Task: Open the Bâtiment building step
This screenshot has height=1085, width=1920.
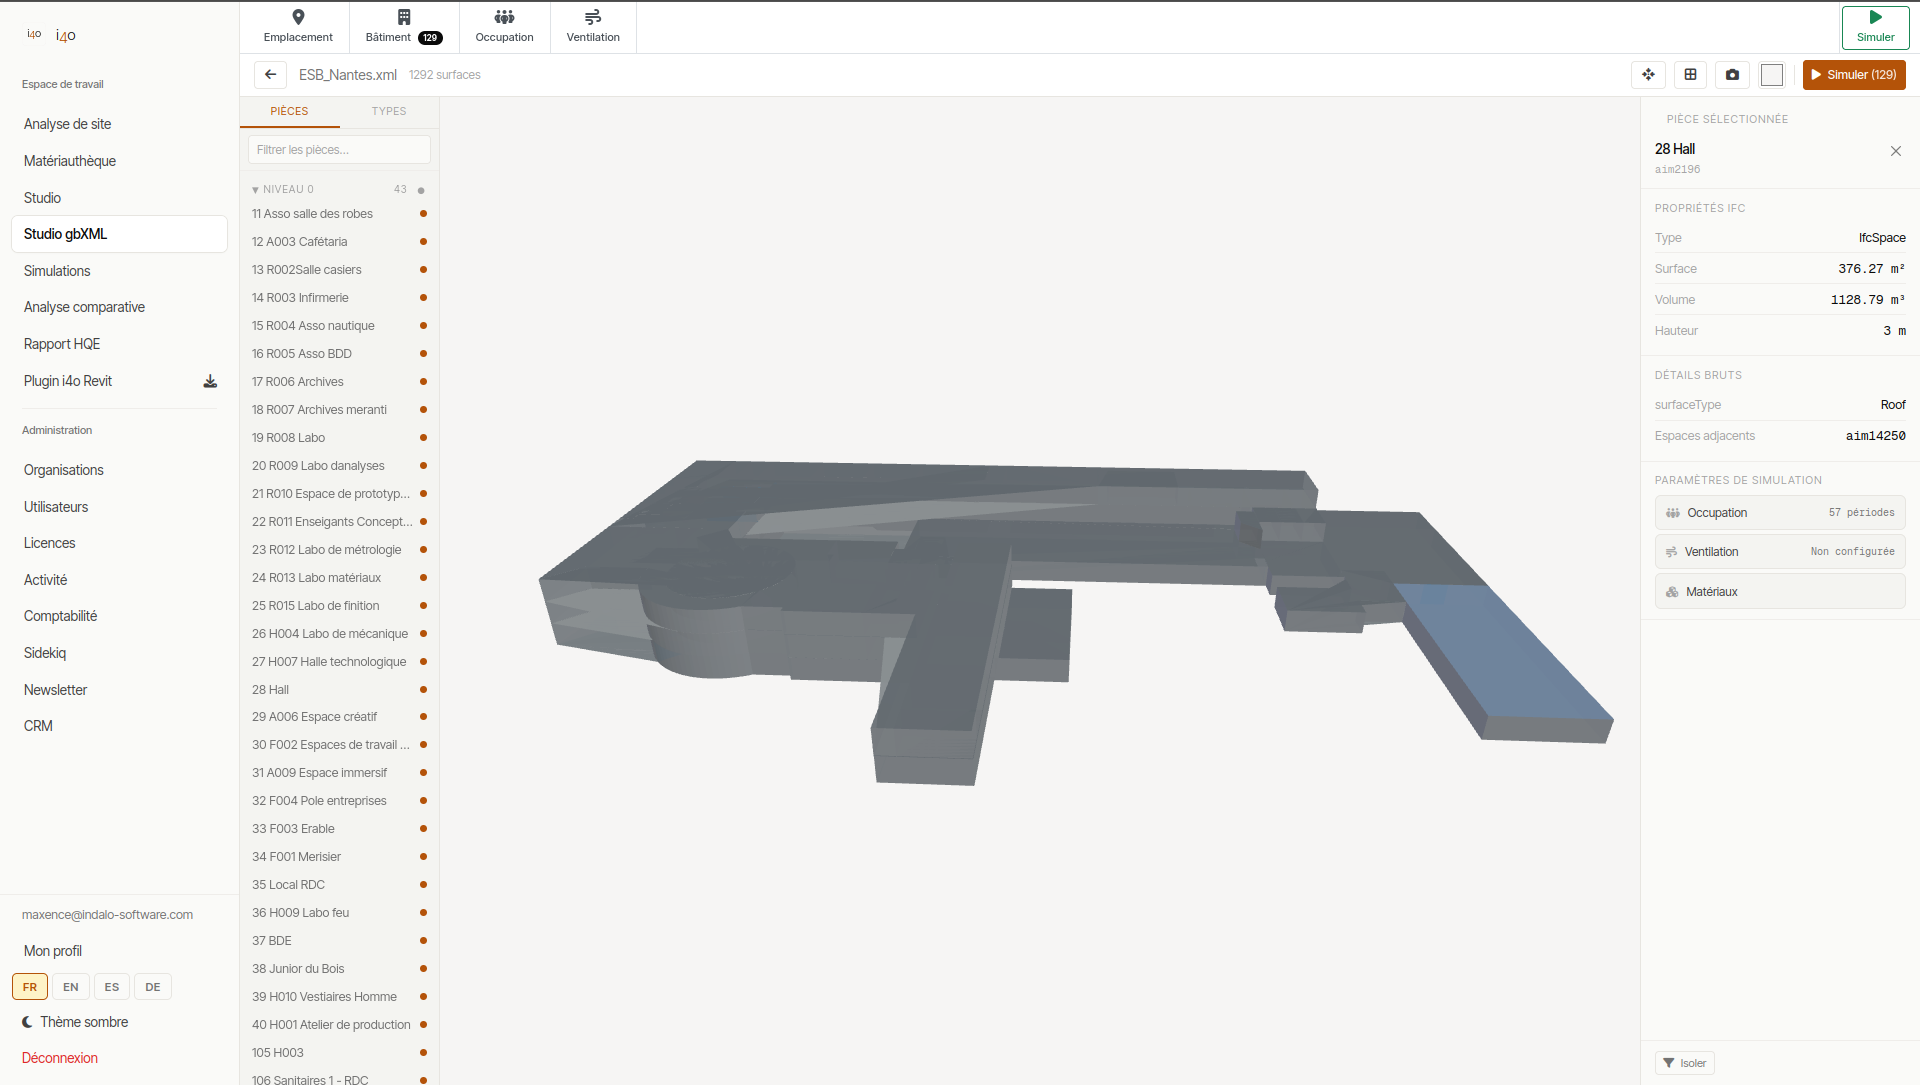Action: [x=404, y=27]
